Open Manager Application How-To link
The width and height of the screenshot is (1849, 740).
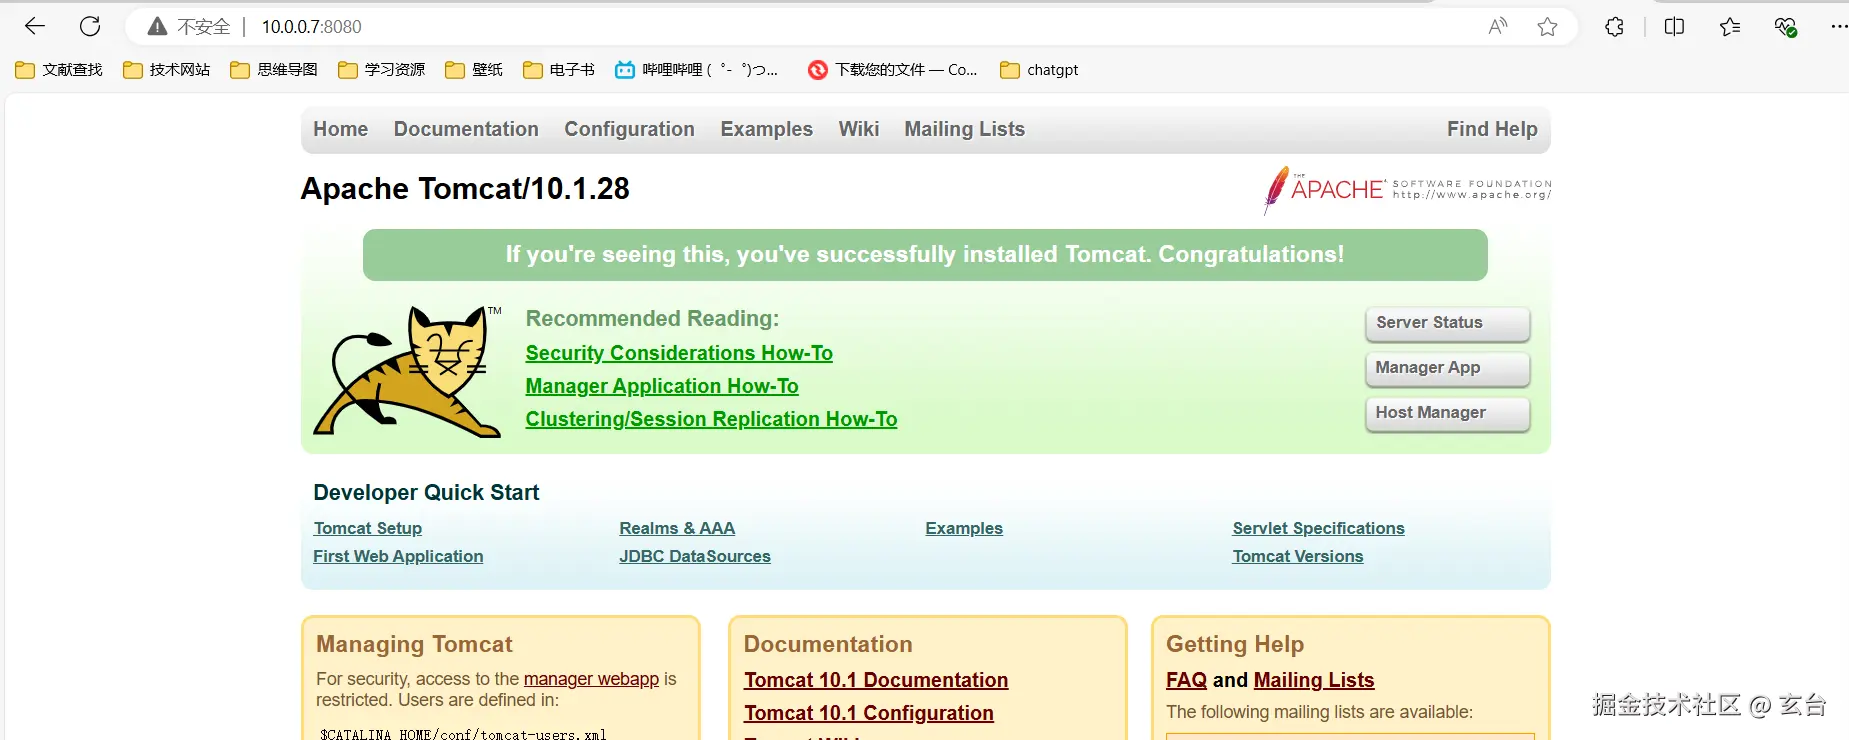pos(662,386)
